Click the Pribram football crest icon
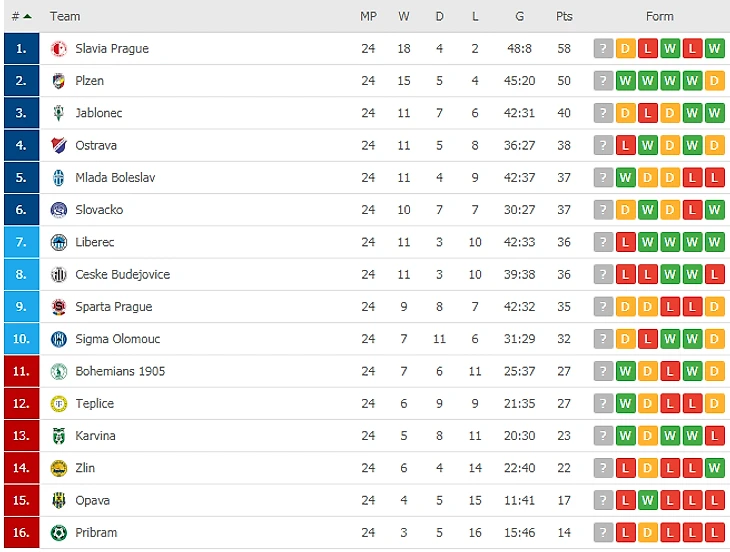The height and width of the screenshot is (552, 730). [59, 532]
